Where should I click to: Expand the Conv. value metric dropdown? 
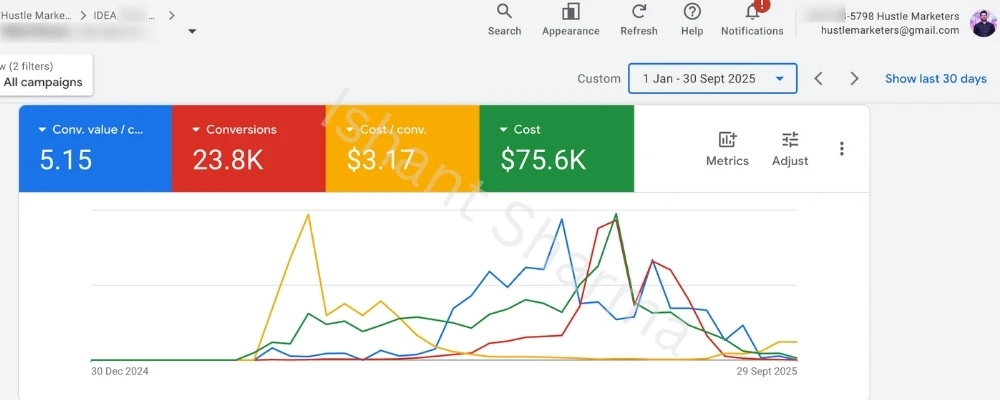(x=42, y=130)
